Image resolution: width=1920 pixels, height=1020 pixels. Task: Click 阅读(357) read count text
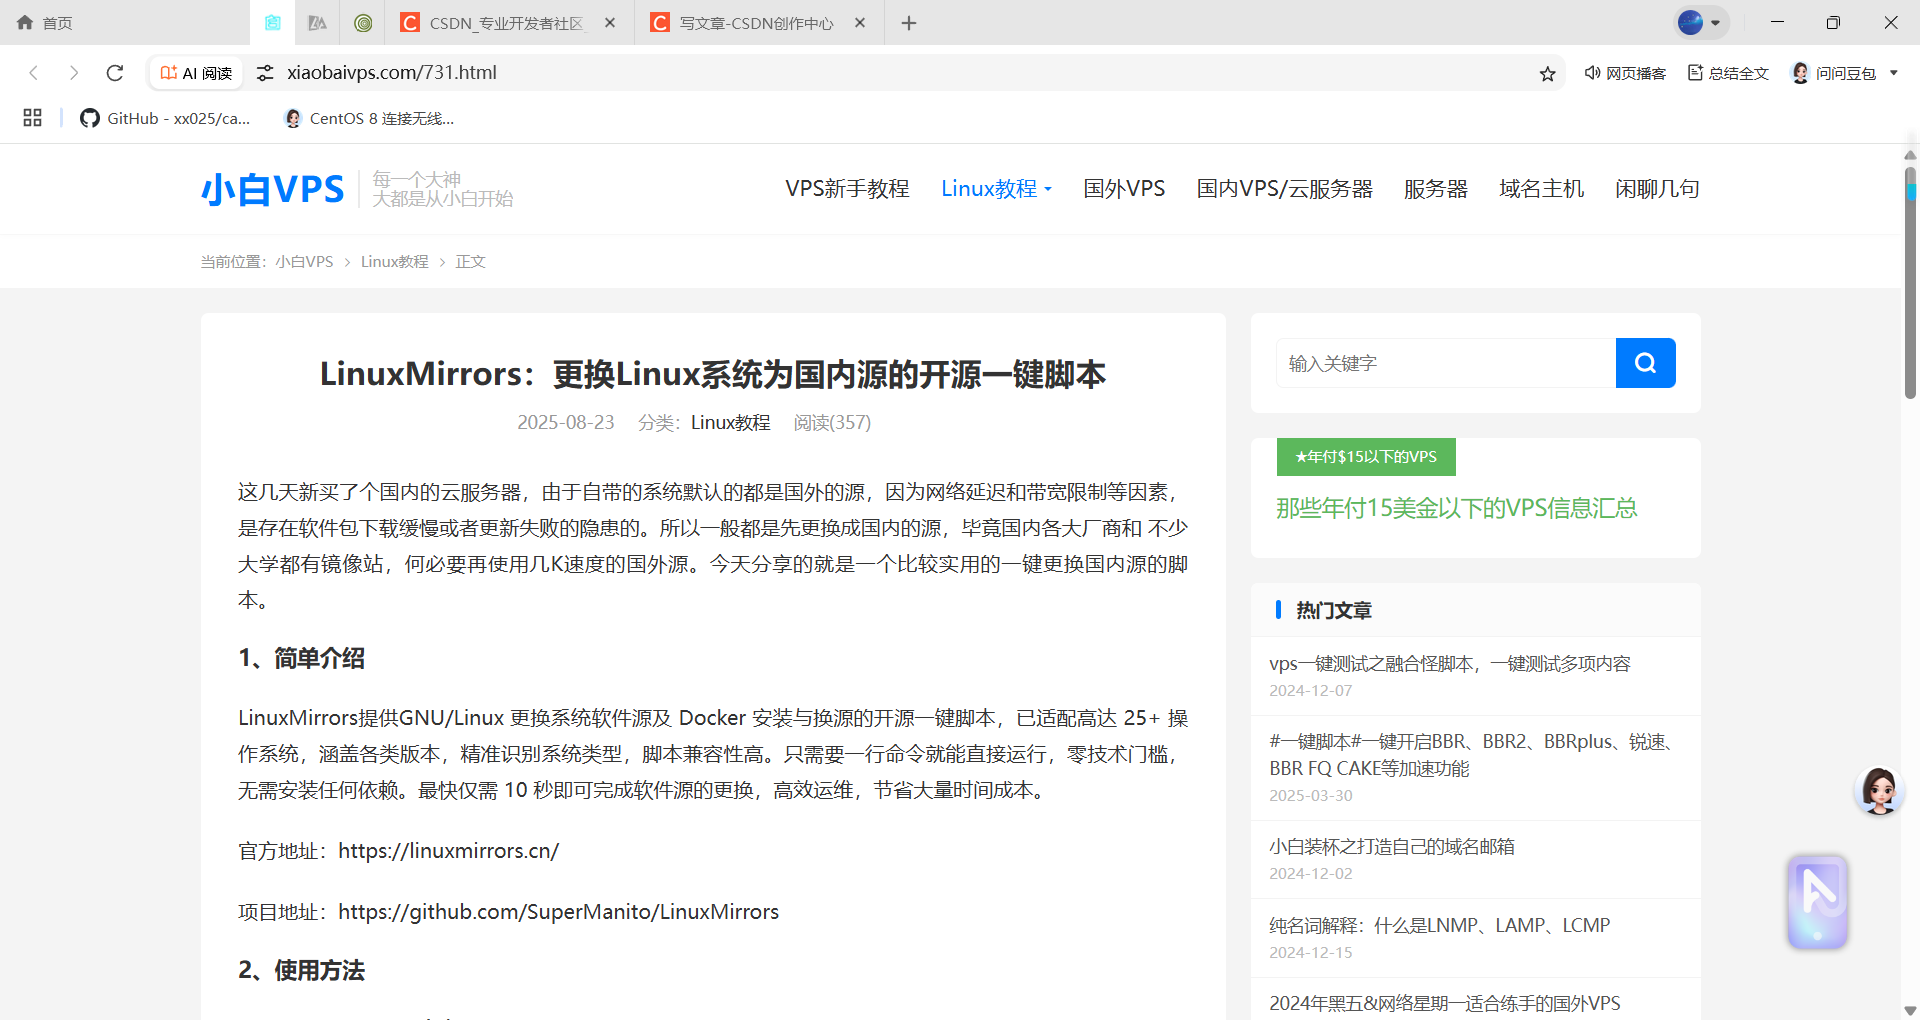(832, 423)
